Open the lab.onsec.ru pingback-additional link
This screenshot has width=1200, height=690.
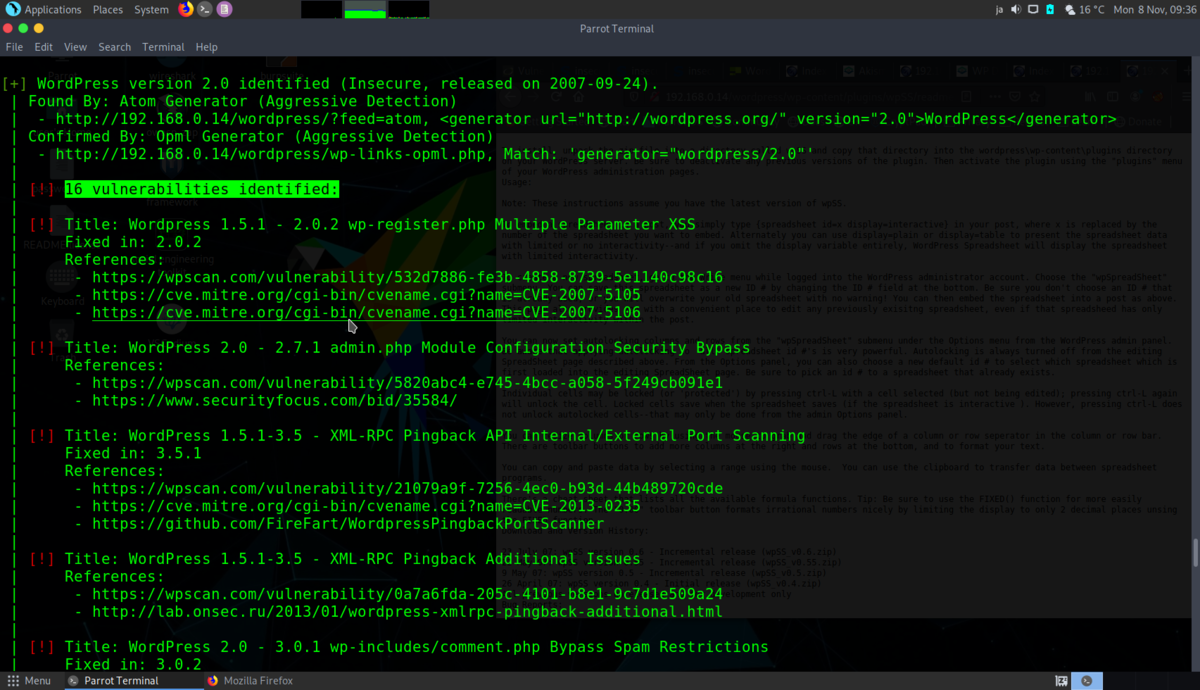[x=407, y=612]
